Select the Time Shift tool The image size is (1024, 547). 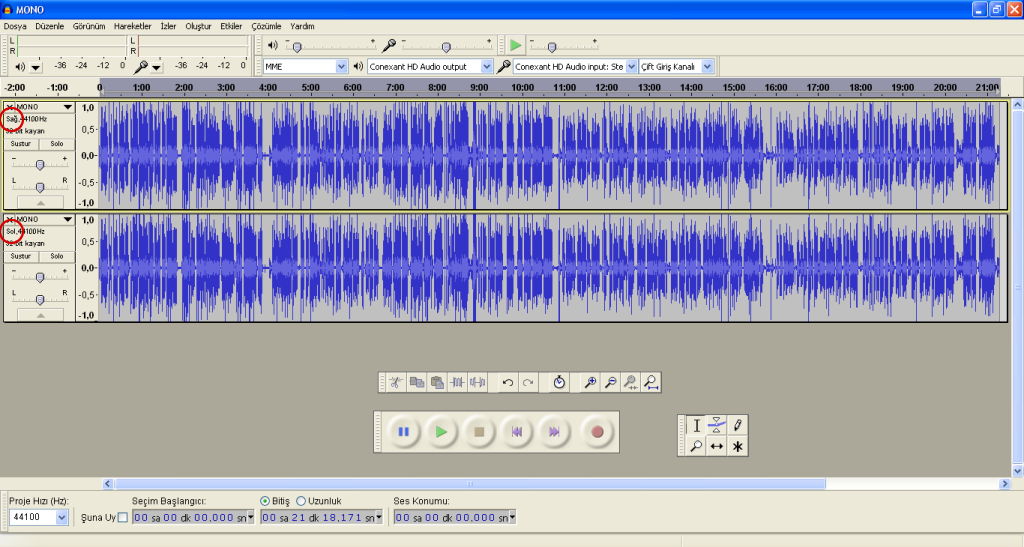716,446
